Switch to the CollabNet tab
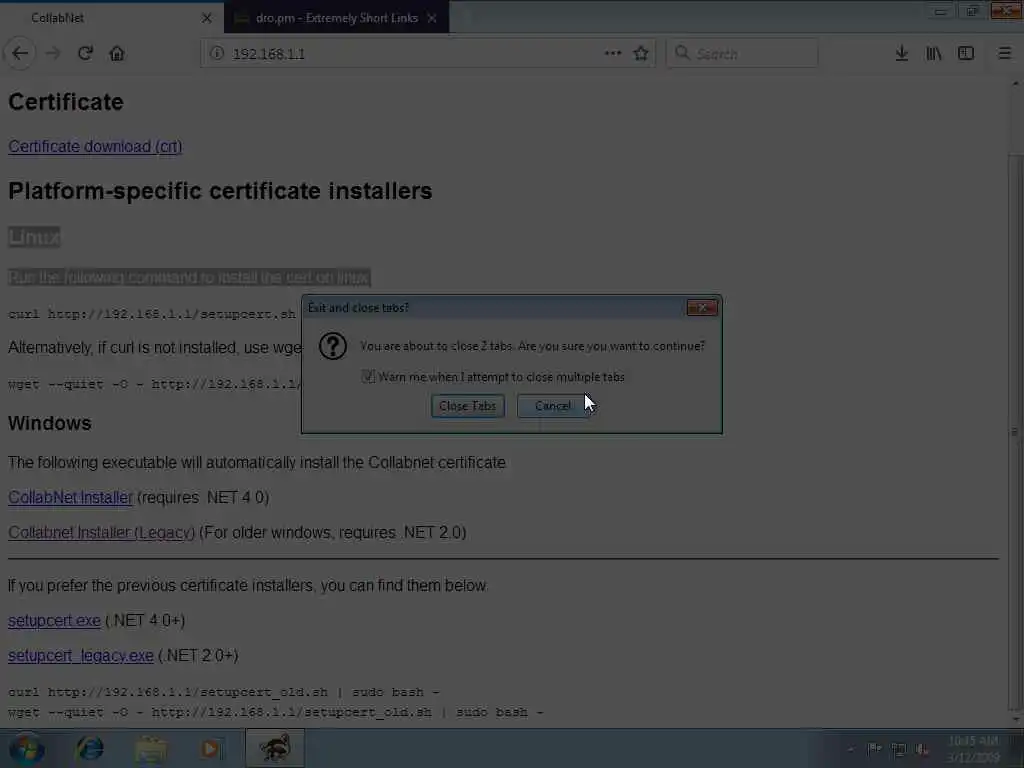The height and width of the screenshot is (768, 1024). (111, 18)
